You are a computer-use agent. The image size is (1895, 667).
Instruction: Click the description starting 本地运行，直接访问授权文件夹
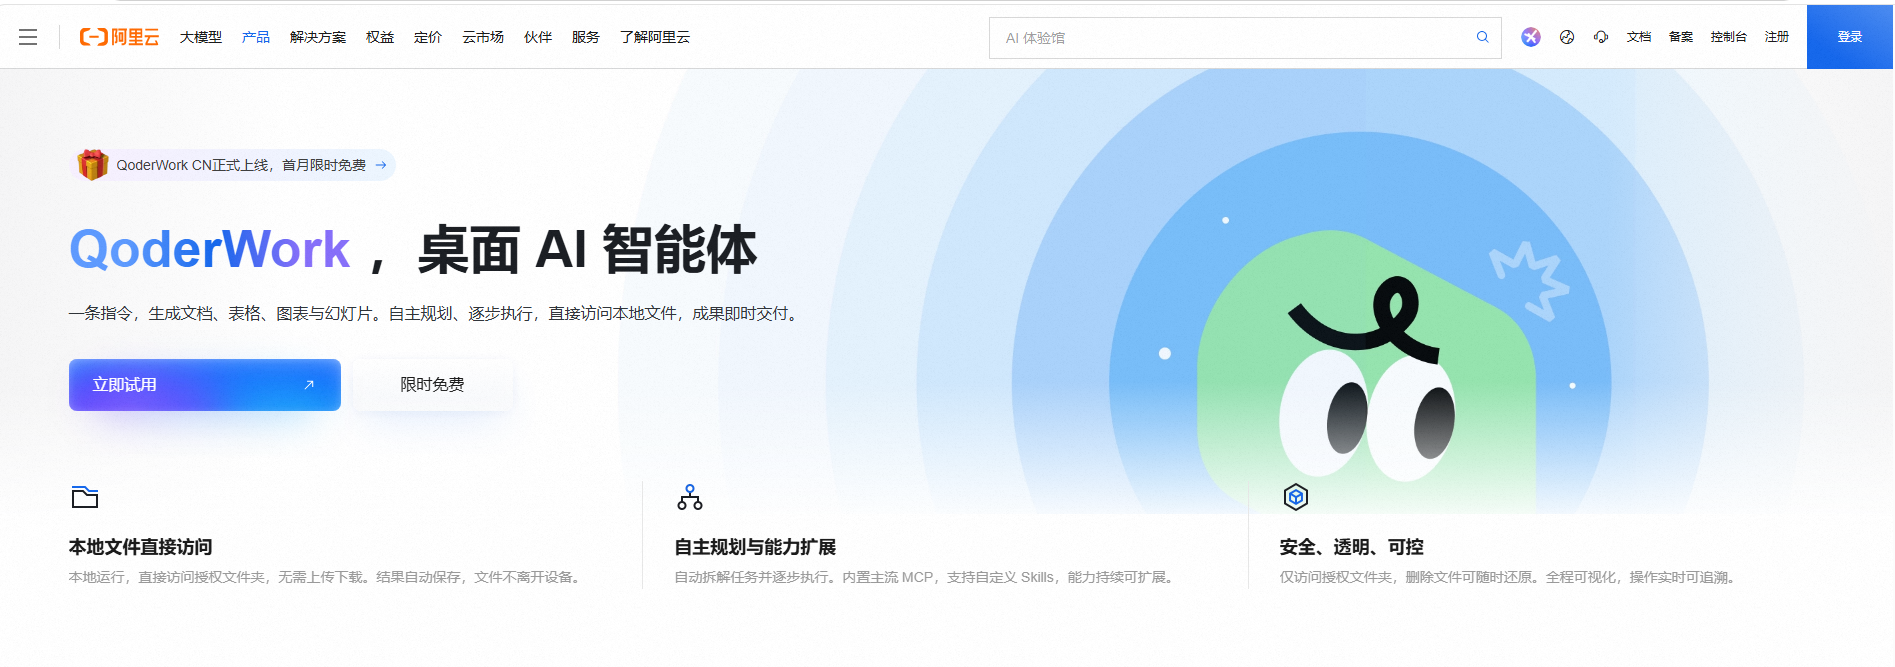pos(326,577)
